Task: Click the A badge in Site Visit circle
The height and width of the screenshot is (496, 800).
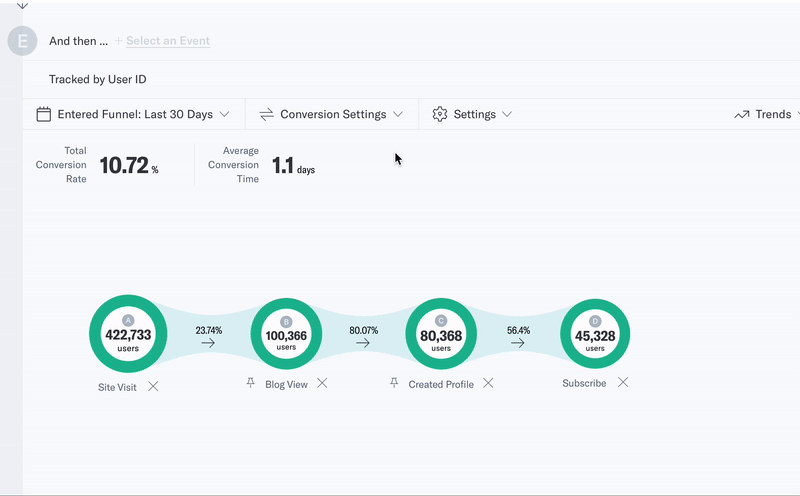Action: [128, 320]
